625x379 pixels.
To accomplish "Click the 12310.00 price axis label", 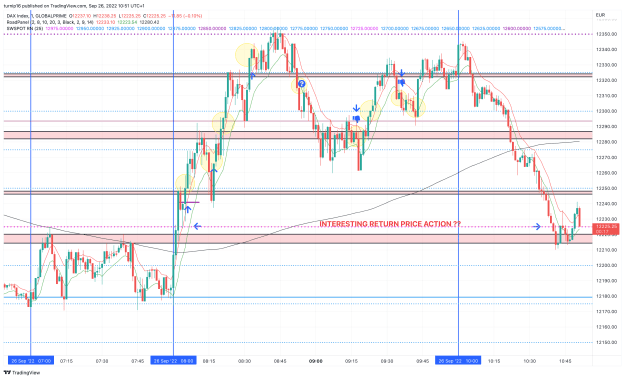I will tap(606, 96).
